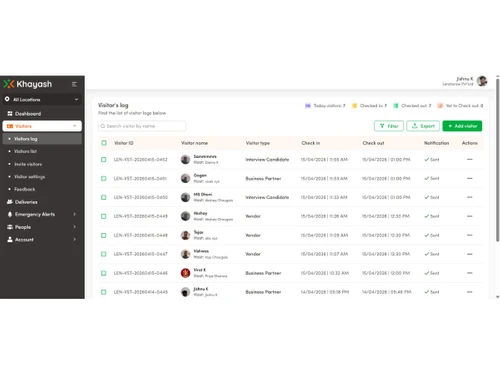Click the search magnifier icon
Viewport: 500px width, 375px height.
click(103, 126)
